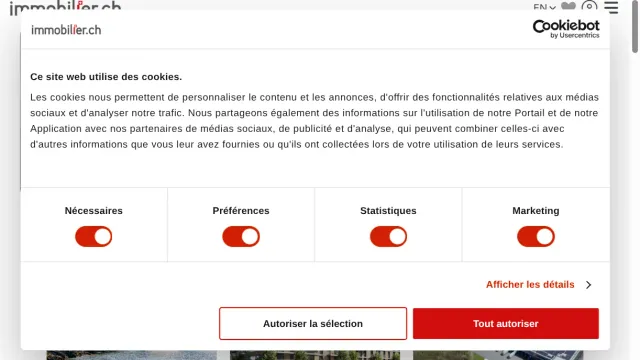Image resolution: width=640 pixels, height=360 pixels.
Task: Toggle the Nécessaires cookies switch
Action: point(93,236)
